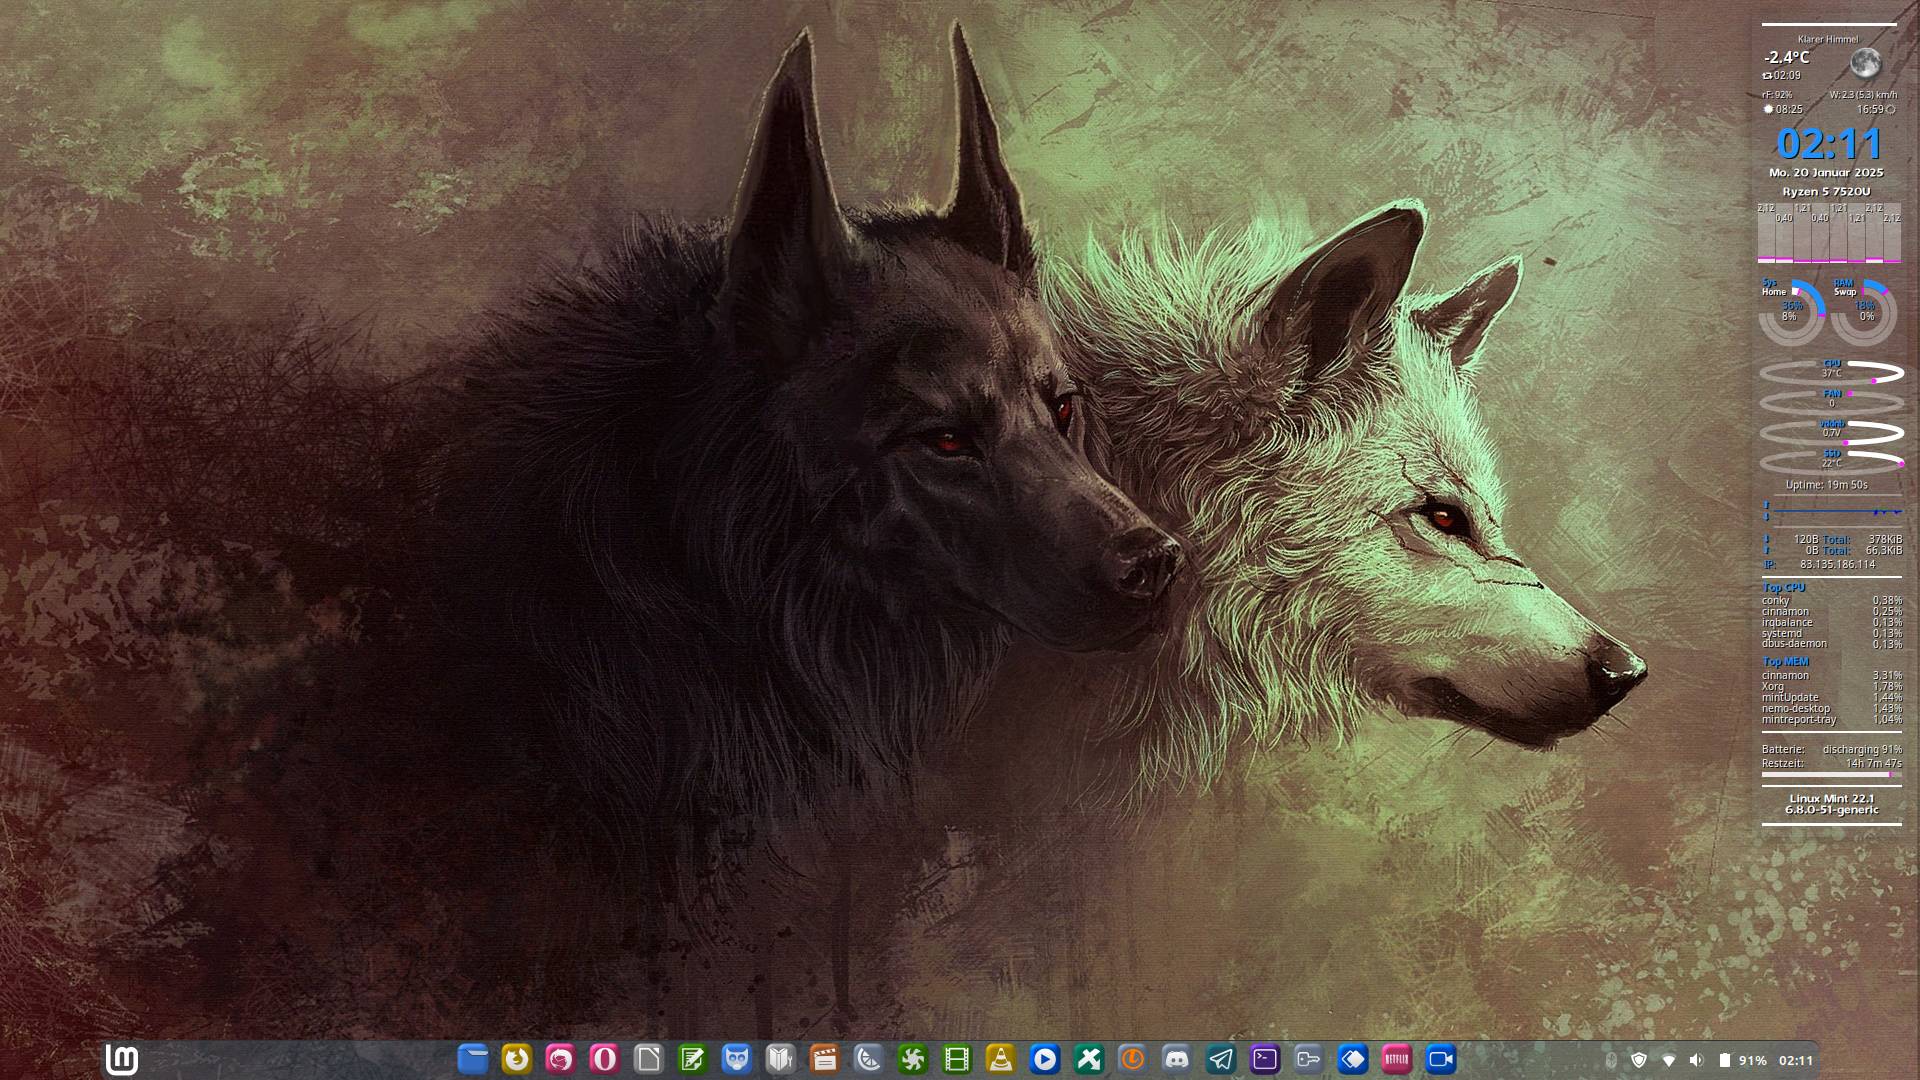Viewport: 1920px width, 1080px height.
Task: Open the volume speaker applet
Action: coord(1696,1060)
